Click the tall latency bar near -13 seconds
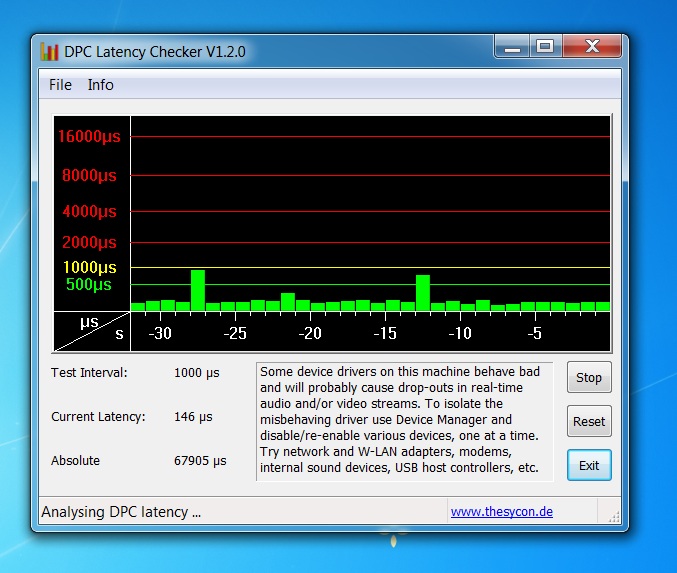The image size is (677, 573). tap(423, 293)
